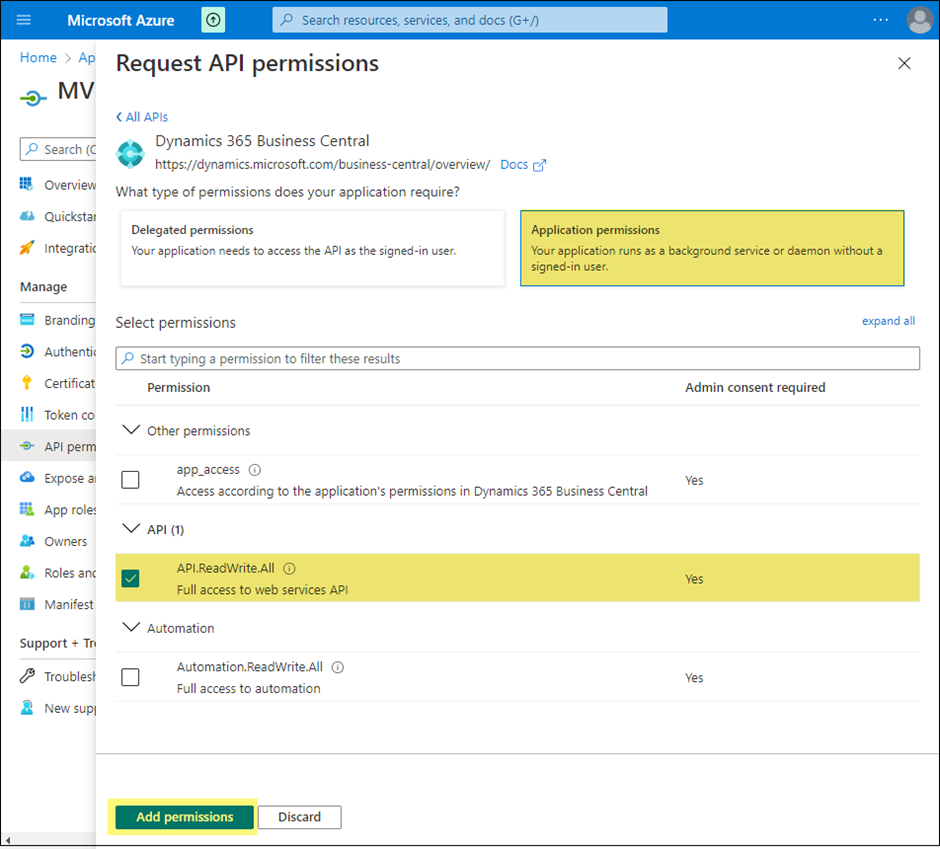The width and height of the screenshot is (940, 849).
Task: Click the Business Central overview URL text
Action: pyautogui.click(x=323, y=164)
